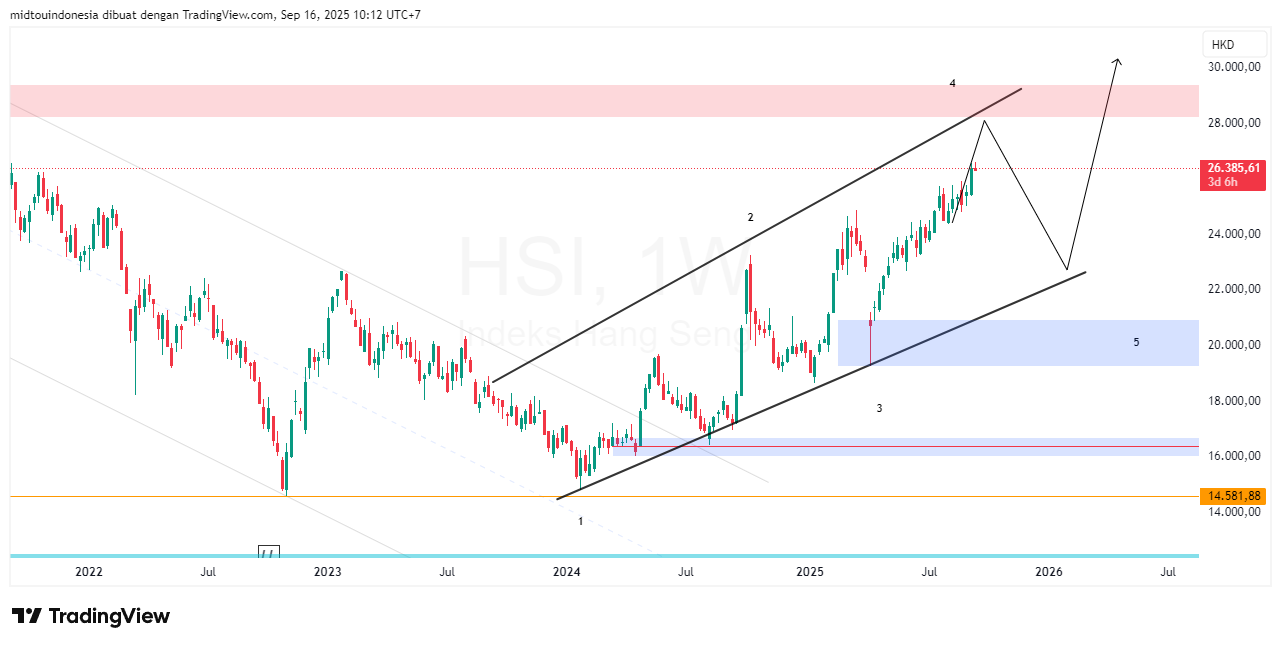Select the orange 14.581,88 price label
This screenshot has height=646, width=1281.
click(x=1233, y=495)
